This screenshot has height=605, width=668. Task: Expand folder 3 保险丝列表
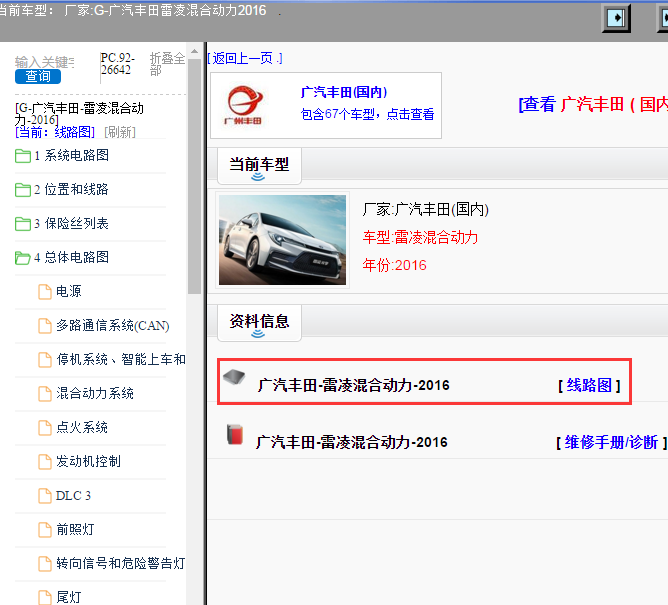tap(71, 224)
